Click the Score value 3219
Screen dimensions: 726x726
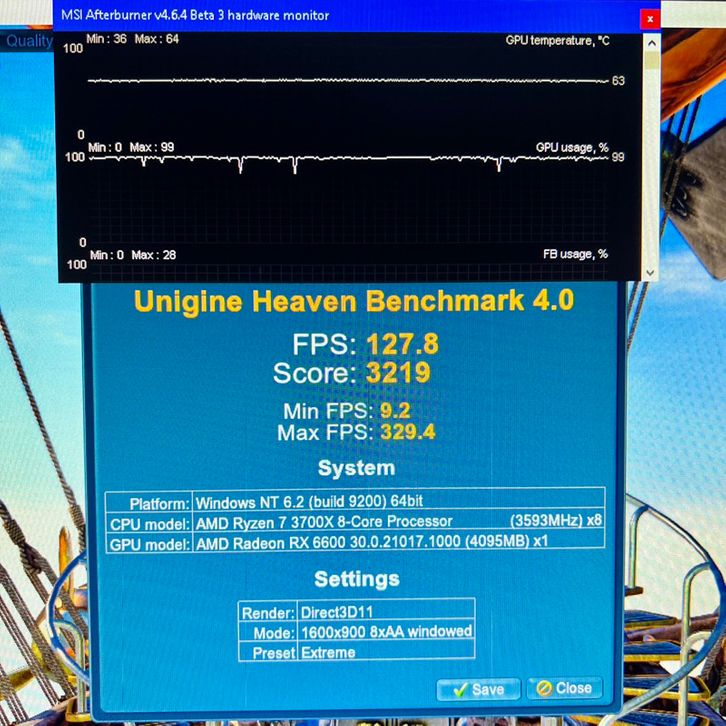[x=397, y=373]
